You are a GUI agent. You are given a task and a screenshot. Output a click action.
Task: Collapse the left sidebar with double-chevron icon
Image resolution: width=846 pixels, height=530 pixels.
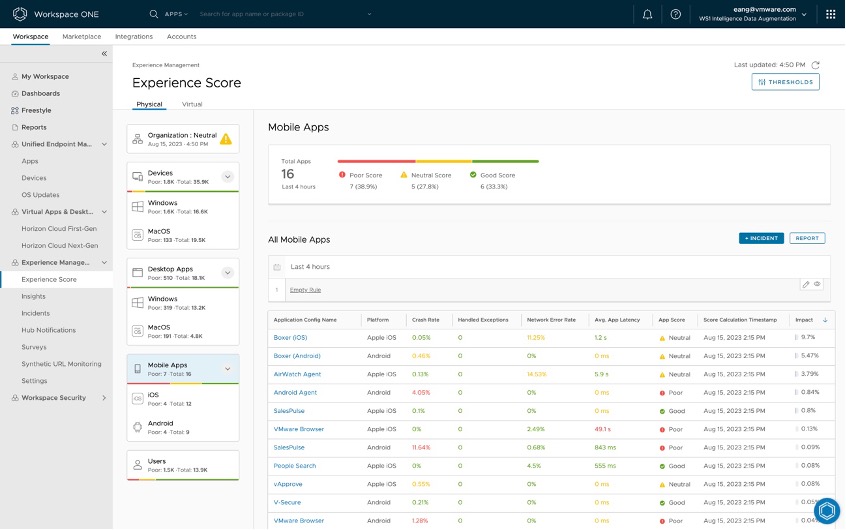(105, 53)
